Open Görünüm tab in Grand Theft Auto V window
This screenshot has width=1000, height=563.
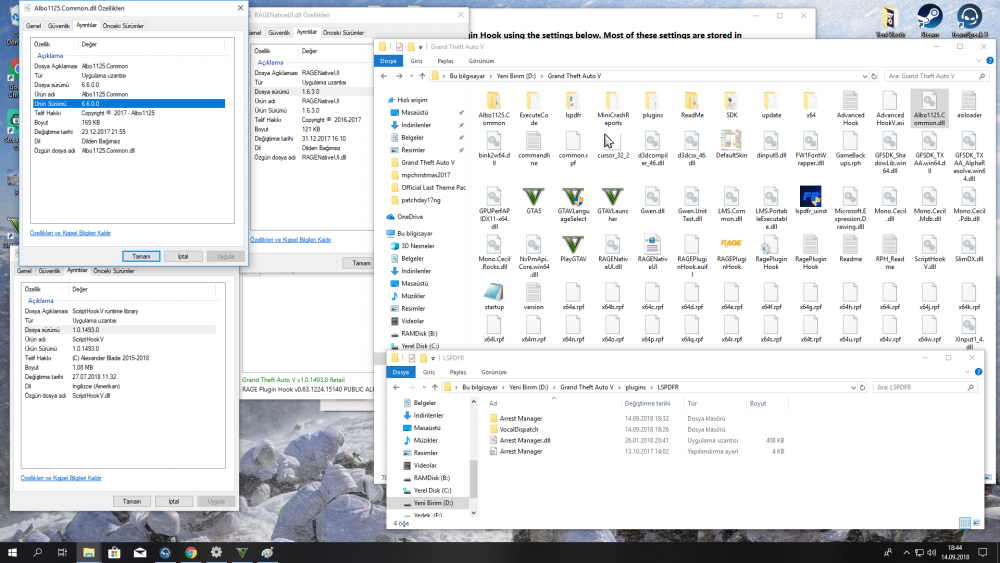[x=482, y=61]
